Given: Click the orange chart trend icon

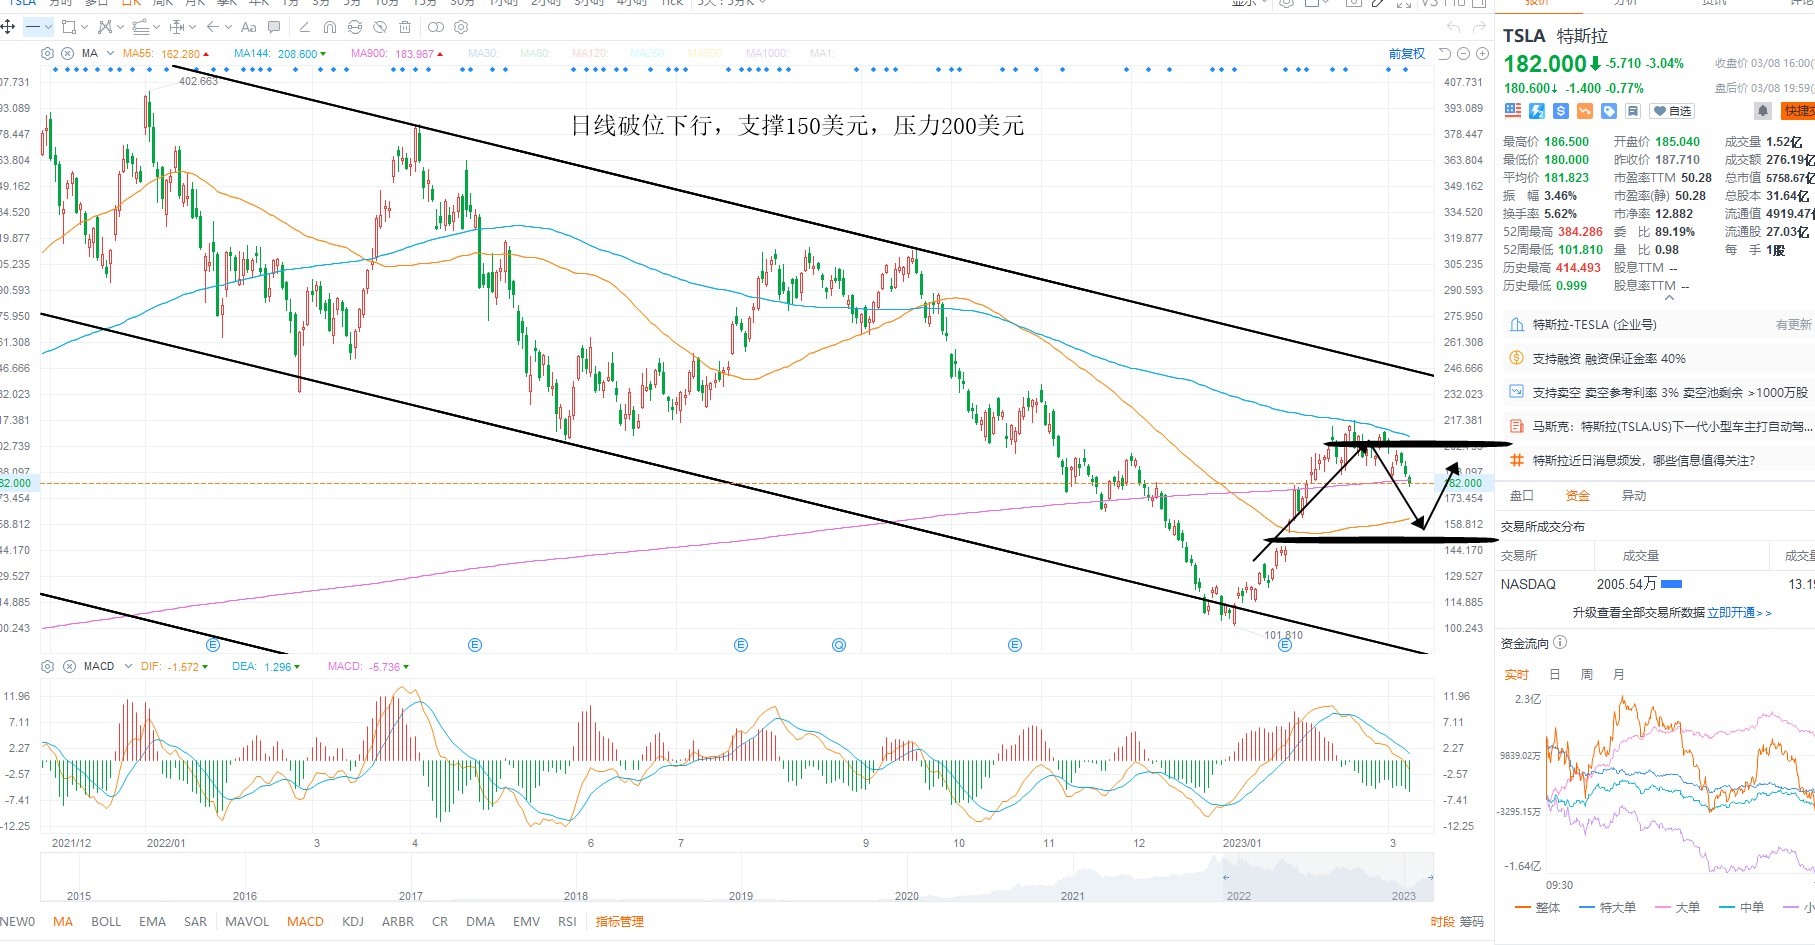Looking at the screenshot, I should [1585, 111].
